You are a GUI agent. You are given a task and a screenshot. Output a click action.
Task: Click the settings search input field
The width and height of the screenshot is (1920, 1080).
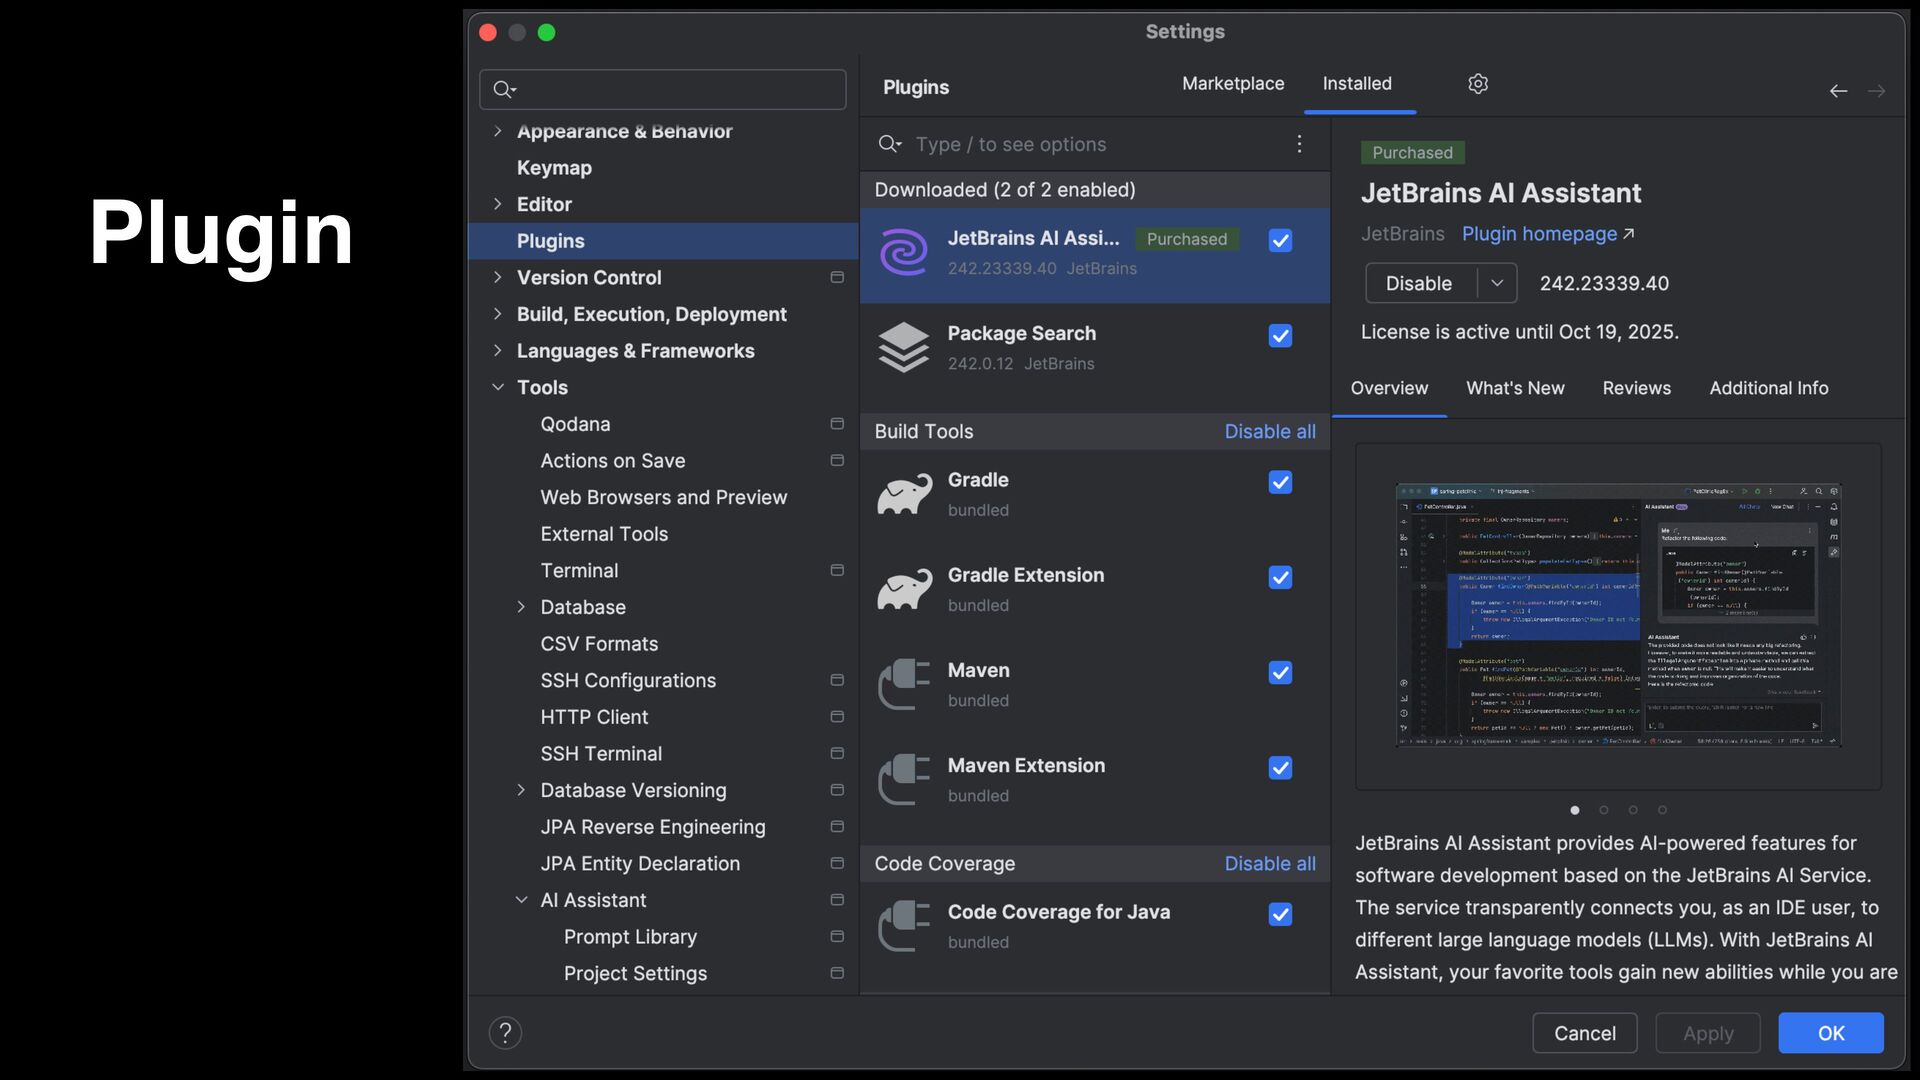[x=675, y=90]
